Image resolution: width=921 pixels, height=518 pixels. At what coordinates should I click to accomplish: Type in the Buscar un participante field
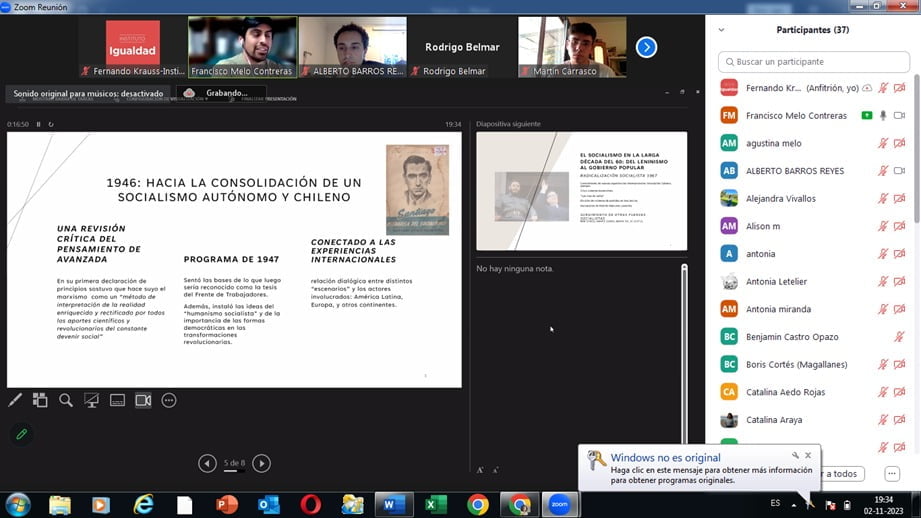[x=815, y=62]
